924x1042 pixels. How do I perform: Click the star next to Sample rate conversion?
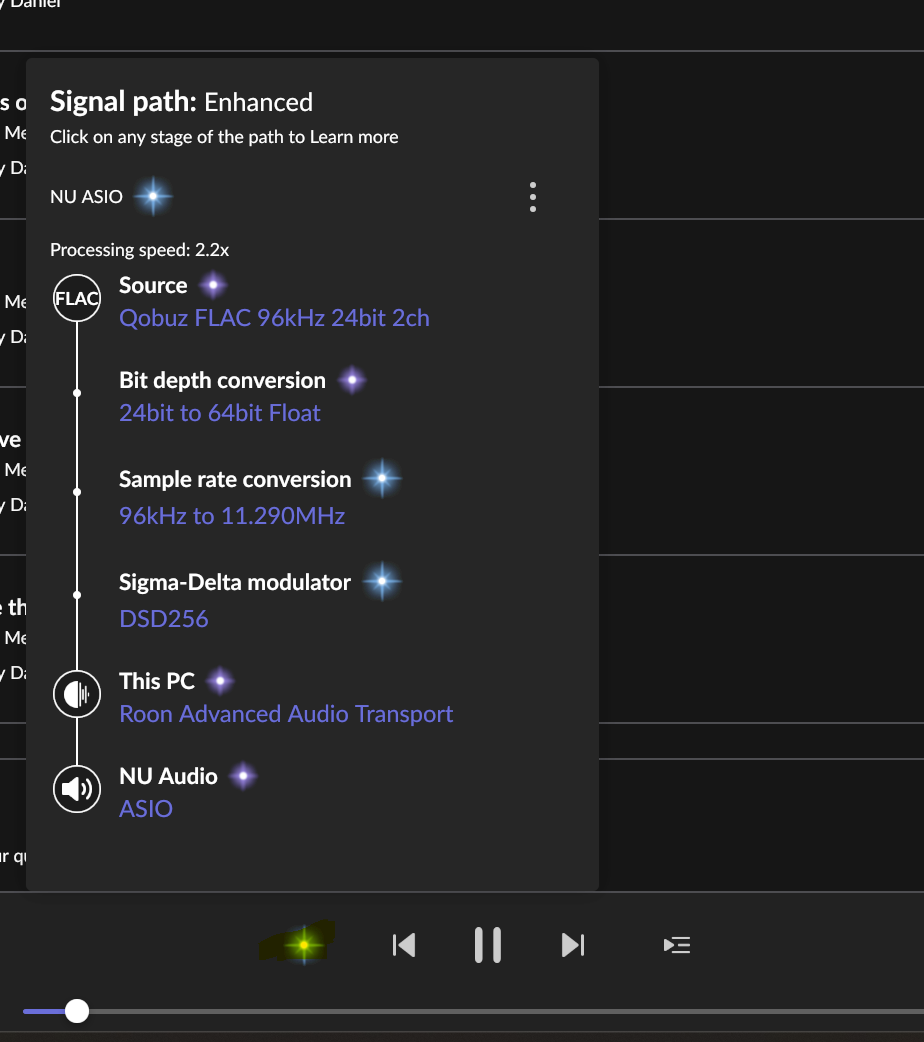(x=382, y=480)
